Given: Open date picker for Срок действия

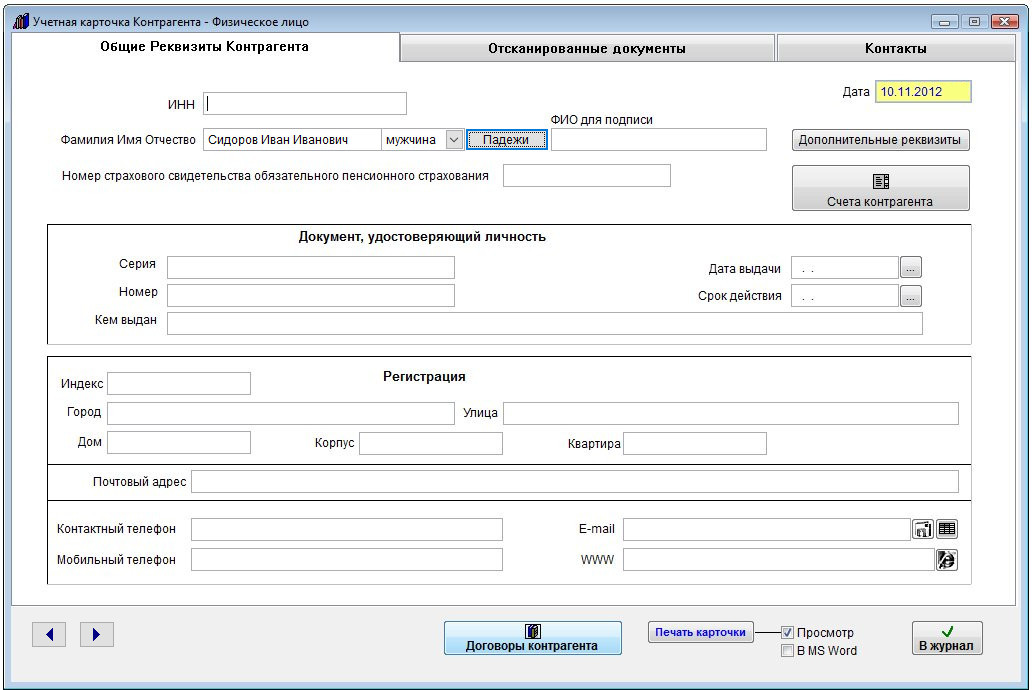Looking at the screenshot, I should tap(910, 296).
